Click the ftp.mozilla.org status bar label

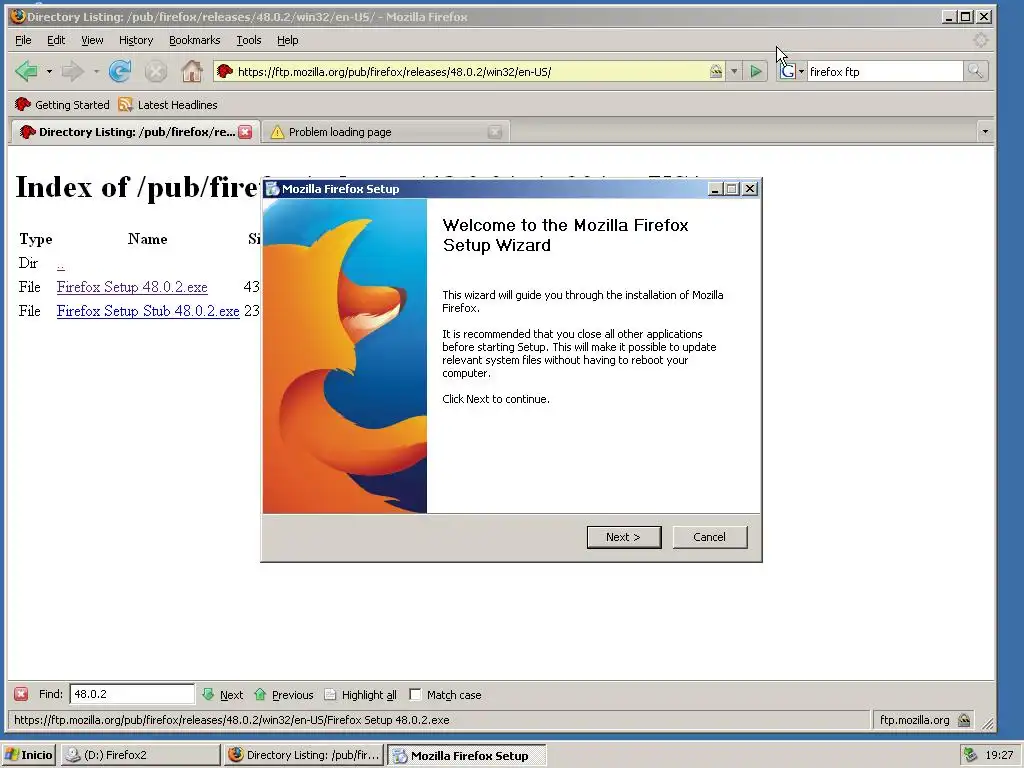[x=914, y=720]
